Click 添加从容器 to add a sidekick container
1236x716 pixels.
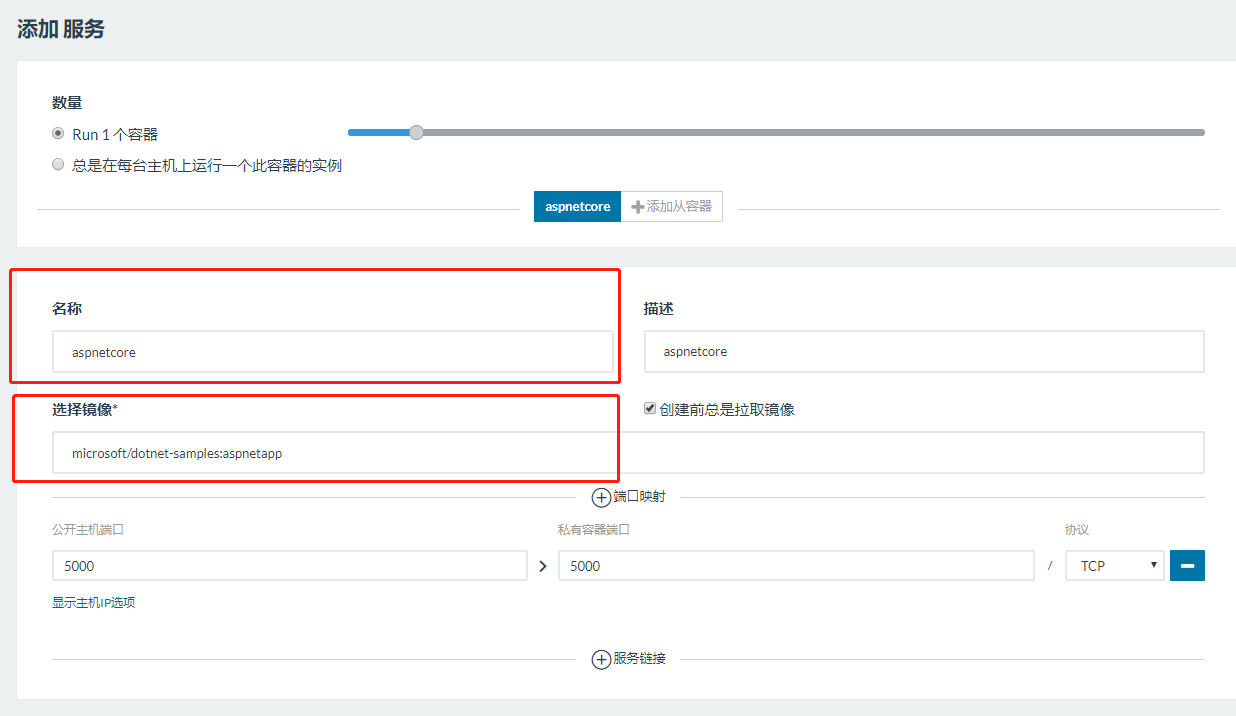tap(672, 206)
